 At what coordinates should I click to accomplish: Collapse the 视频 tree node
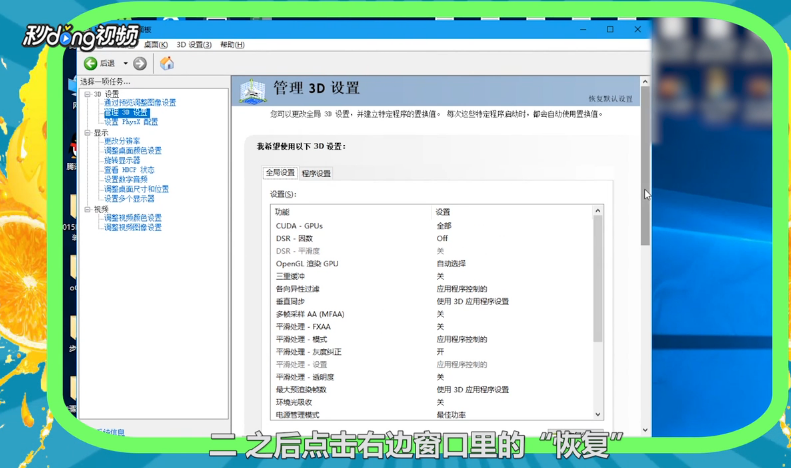(87, 209)
